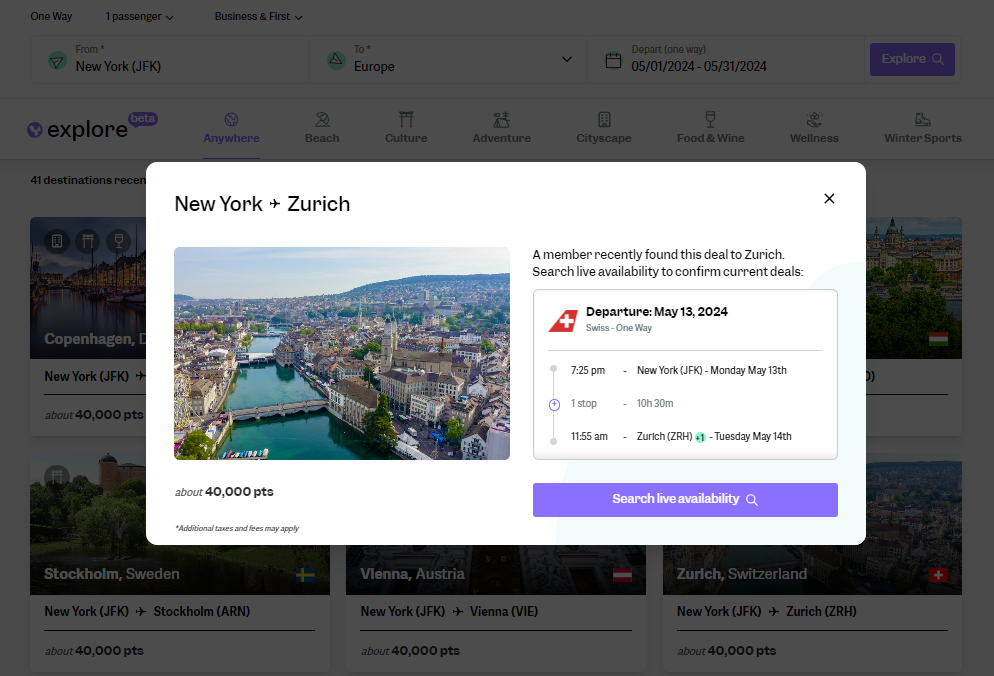
Task: Select the Beach category icon
Action: point(322,117)
